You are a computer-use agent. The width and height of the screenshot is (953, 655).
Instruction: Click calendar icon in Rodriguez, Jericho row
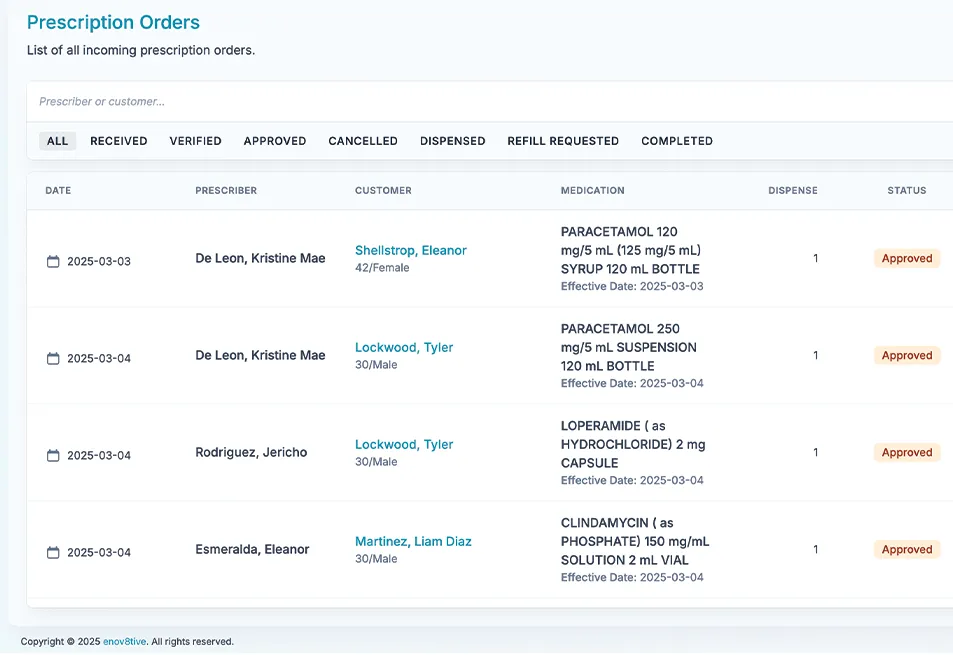coord(53,456)
